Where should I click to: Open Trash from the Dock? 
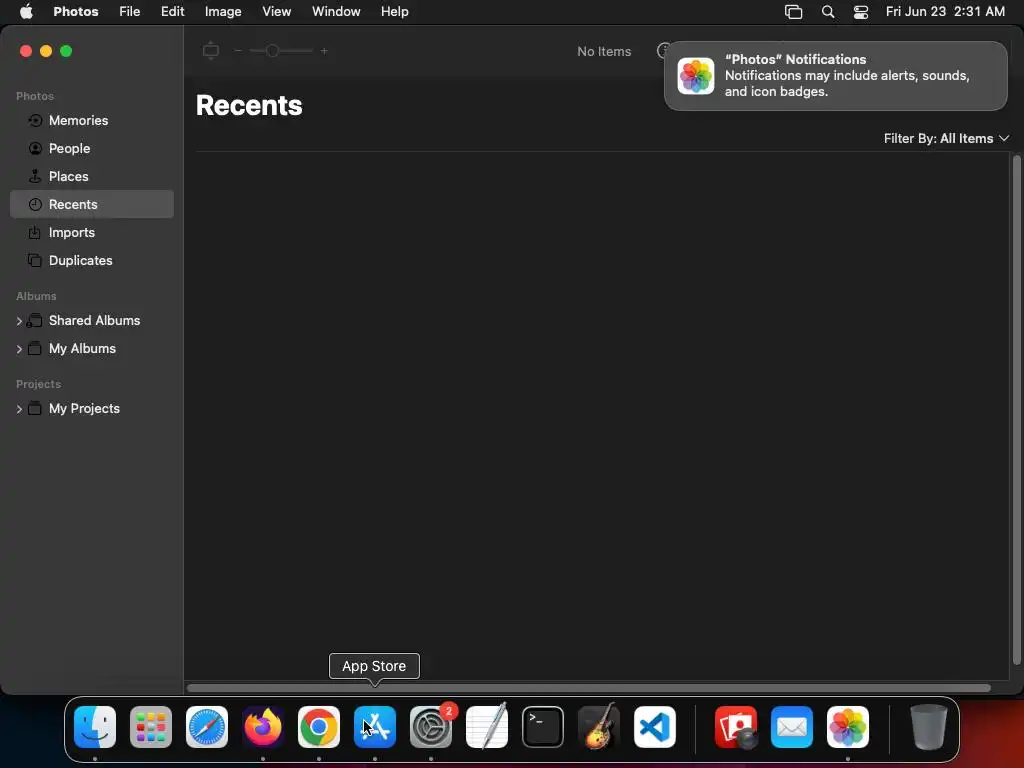coord(928,727)
